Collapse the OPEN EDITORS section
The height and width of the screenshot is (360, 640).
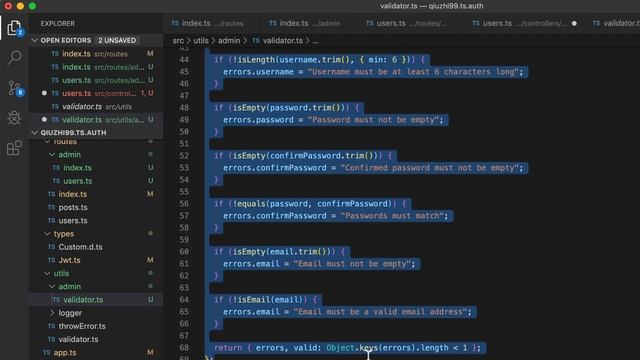pos(35,40)
